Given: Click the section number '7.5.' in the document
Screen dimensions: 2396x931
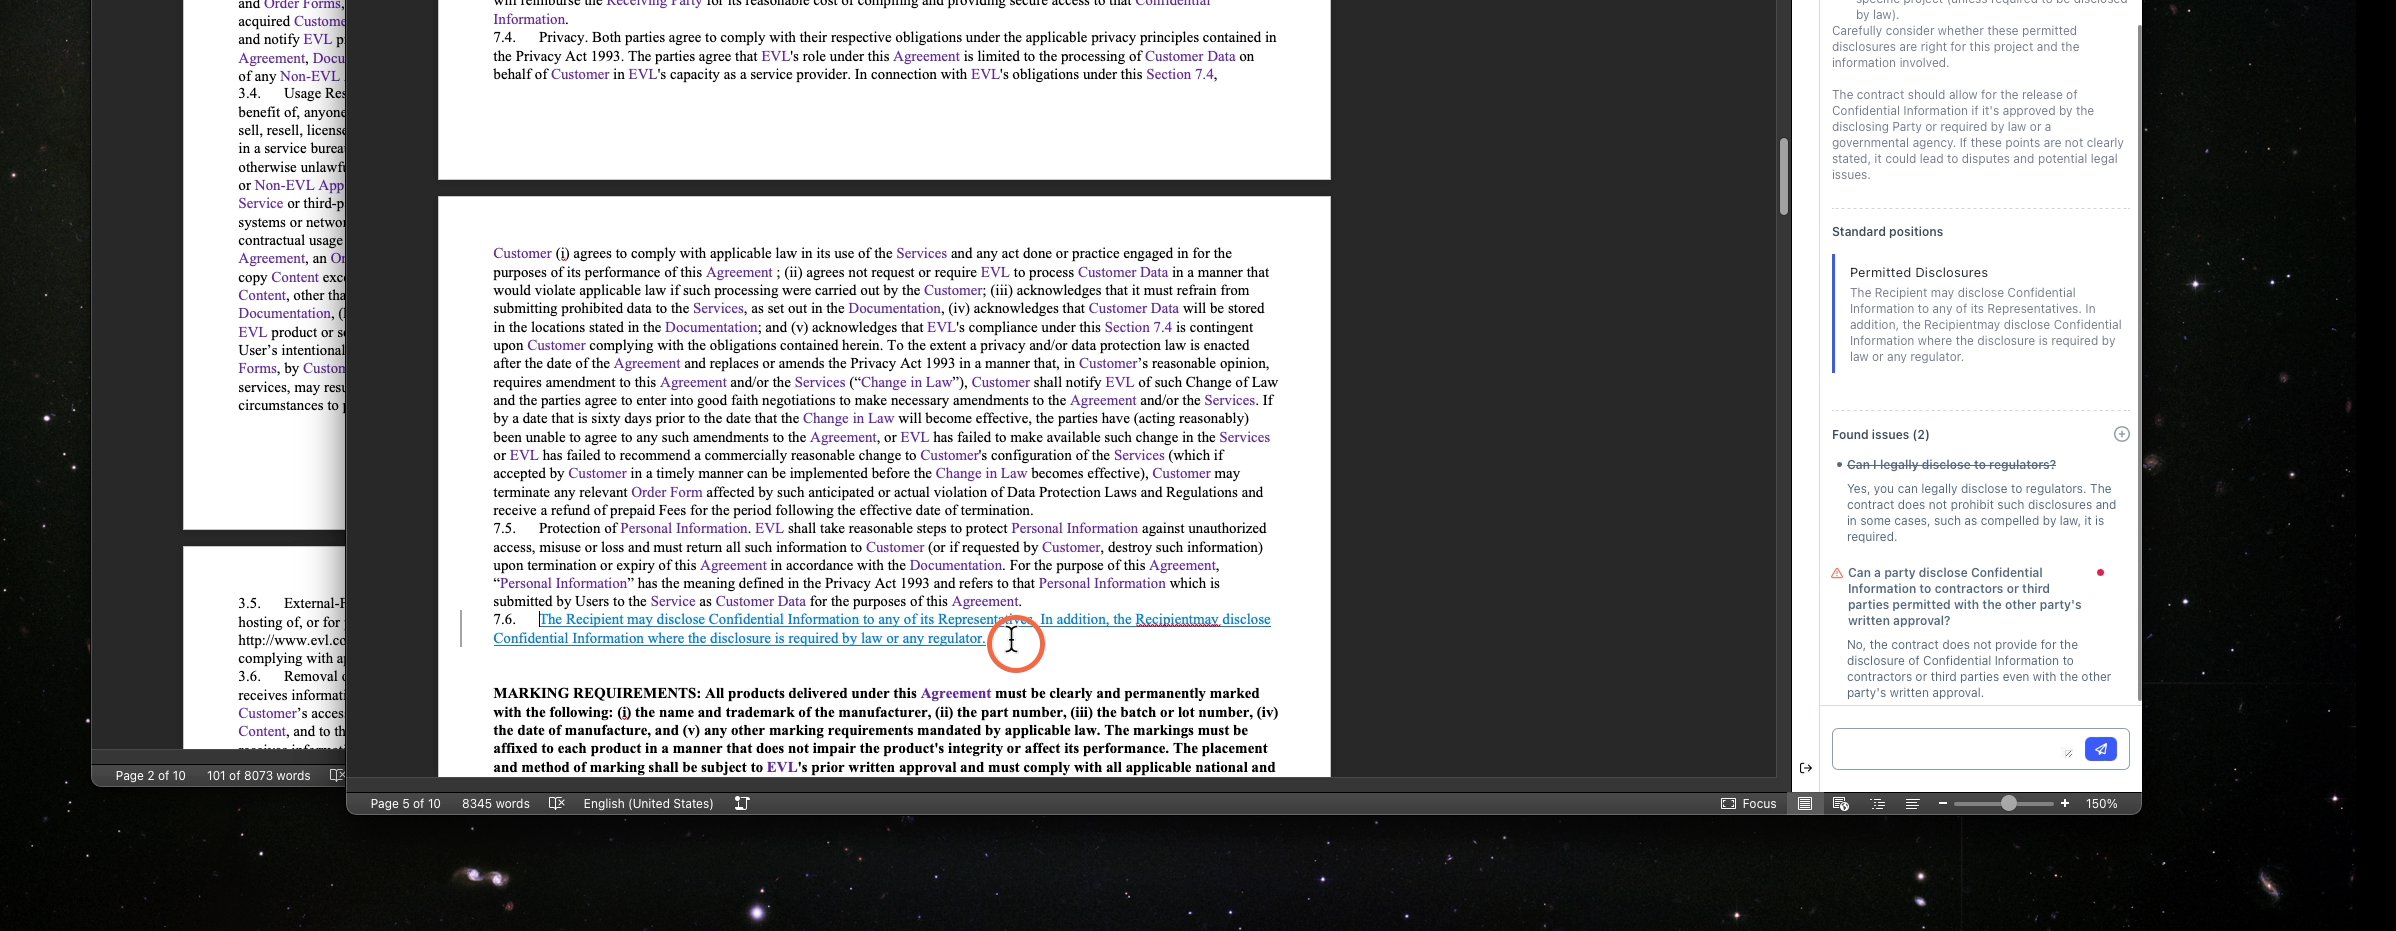Looking at the screenshot, I should click(504, 528).
